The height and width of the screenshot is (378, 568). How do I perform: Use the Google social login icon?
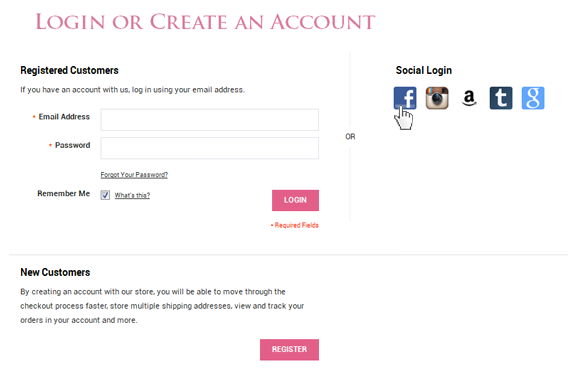coord(533,98)
